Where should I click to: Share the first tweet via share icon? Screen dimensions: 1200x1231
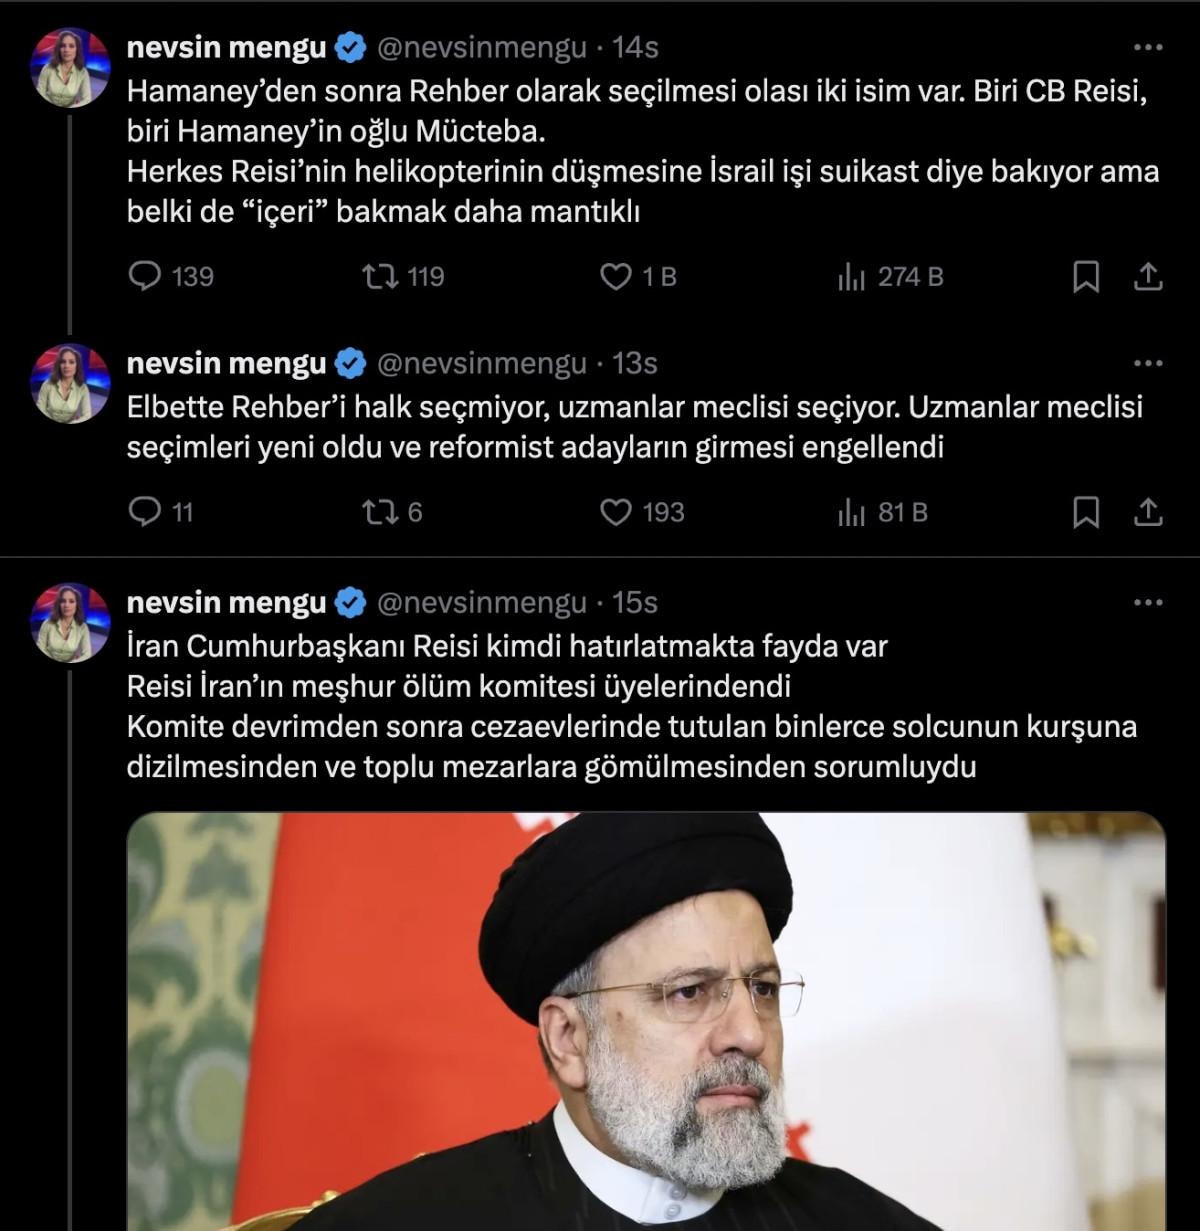1148,277
